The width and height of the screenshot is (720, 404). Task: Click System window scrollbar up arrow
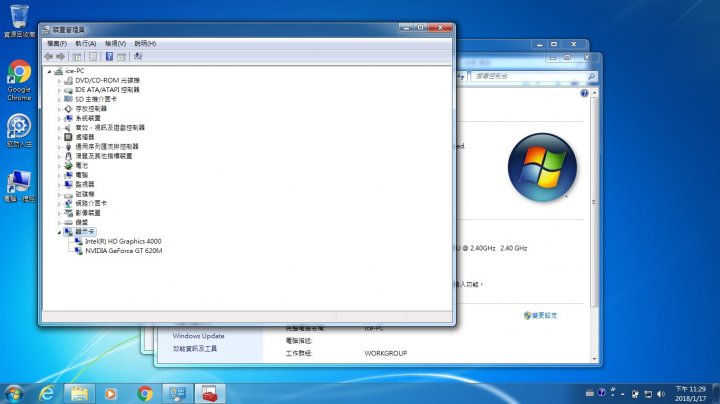pyautogui.click(x=595, y=93)
